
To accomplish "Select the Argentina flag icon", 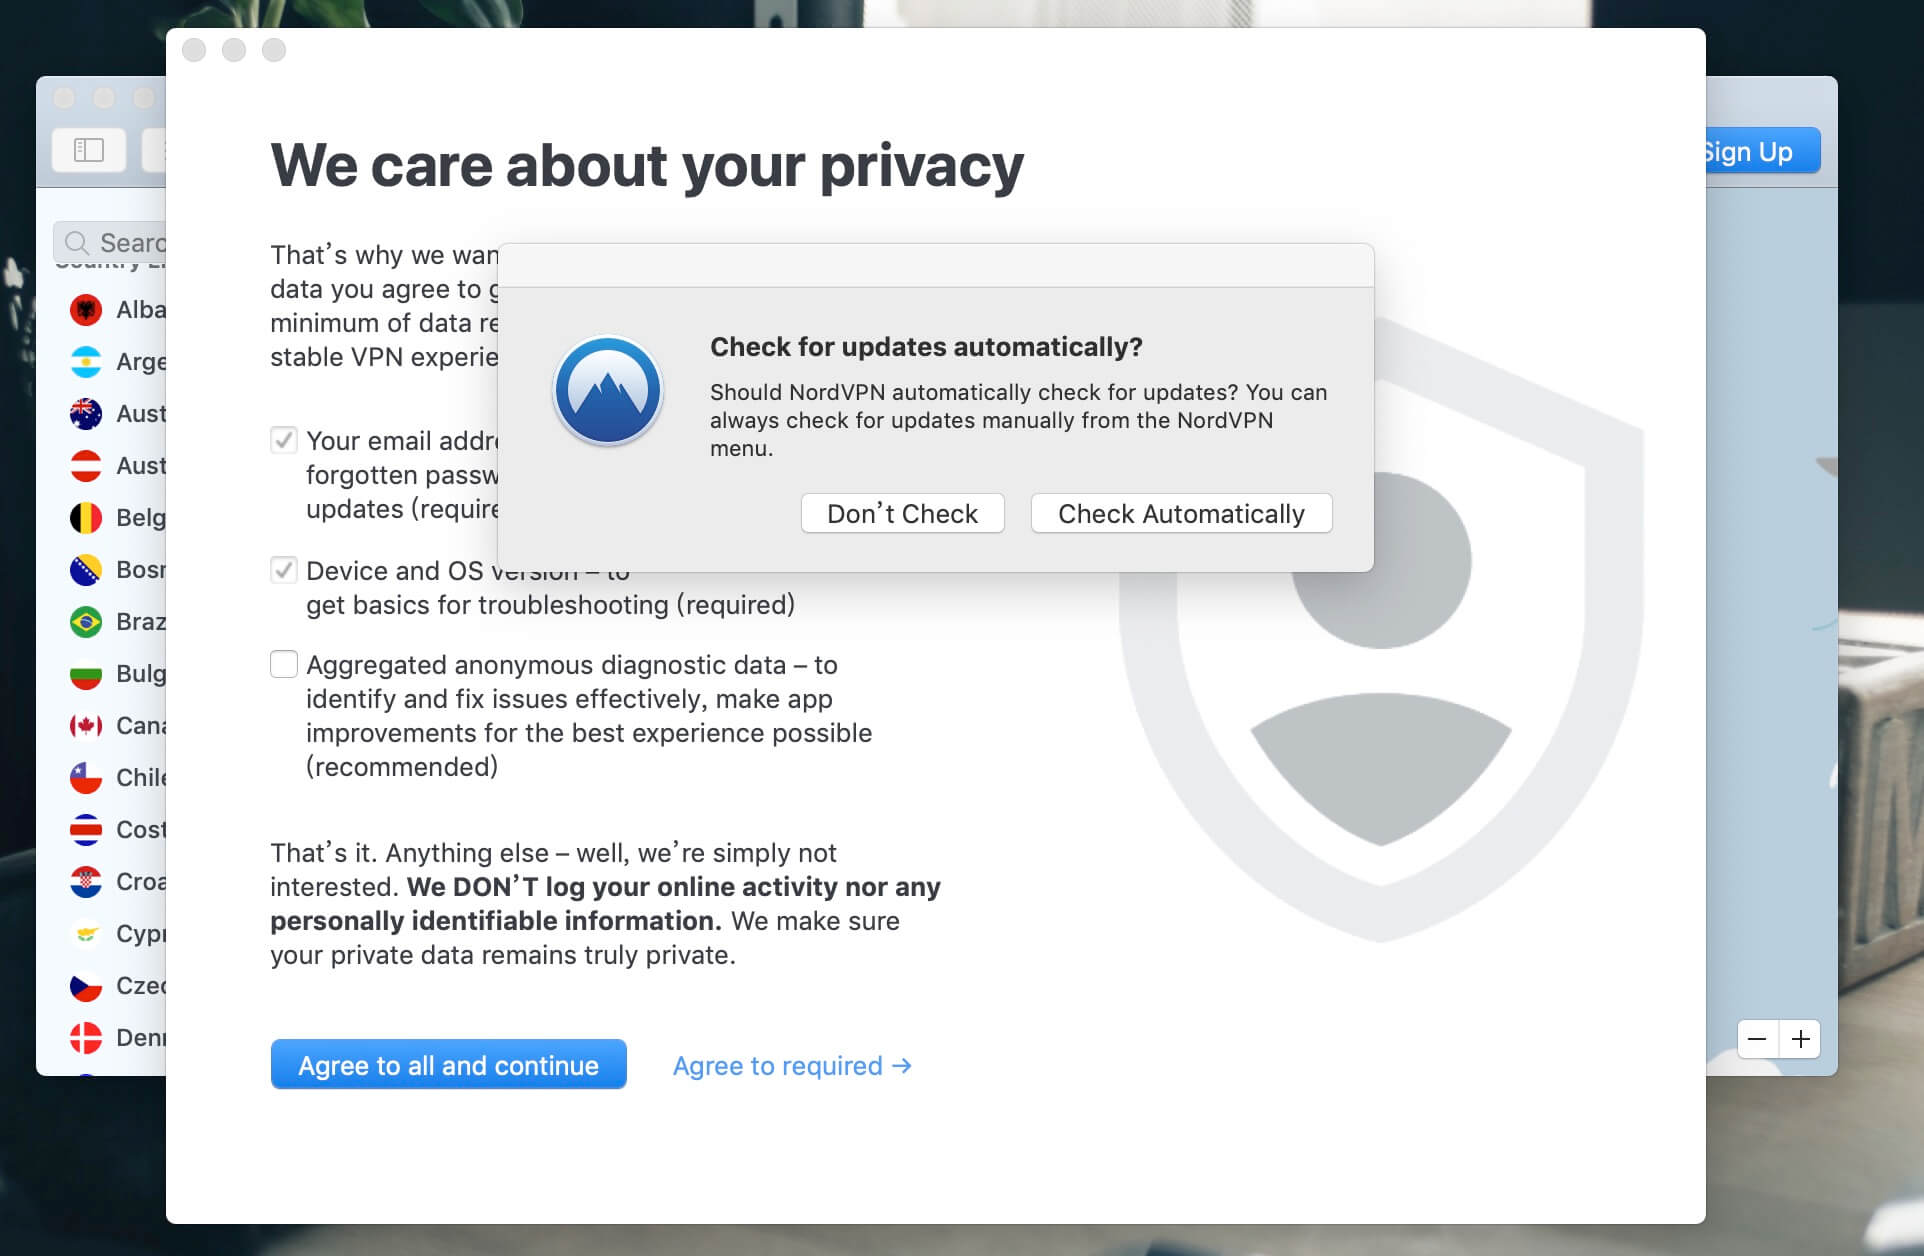I will [x=86, y=362].
